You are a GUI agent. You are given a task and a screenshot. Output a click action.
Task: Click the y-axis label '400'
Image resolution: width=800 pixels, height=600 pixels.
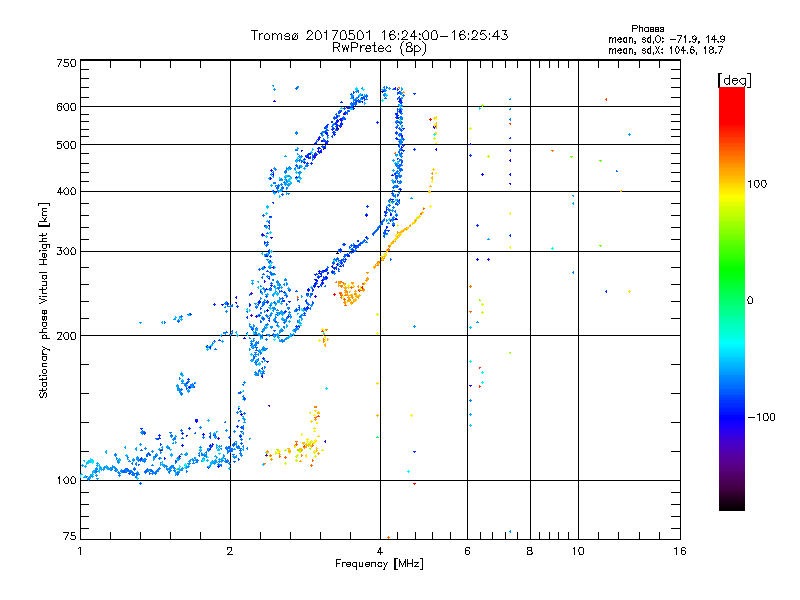[x=66, y=192]
